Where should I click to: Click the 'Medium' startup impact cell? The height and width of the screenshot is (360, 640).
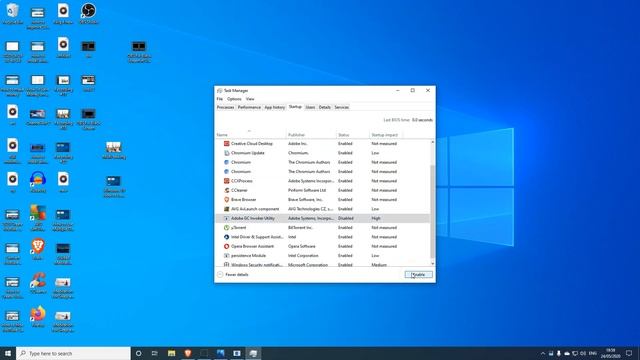click(379, 265)
